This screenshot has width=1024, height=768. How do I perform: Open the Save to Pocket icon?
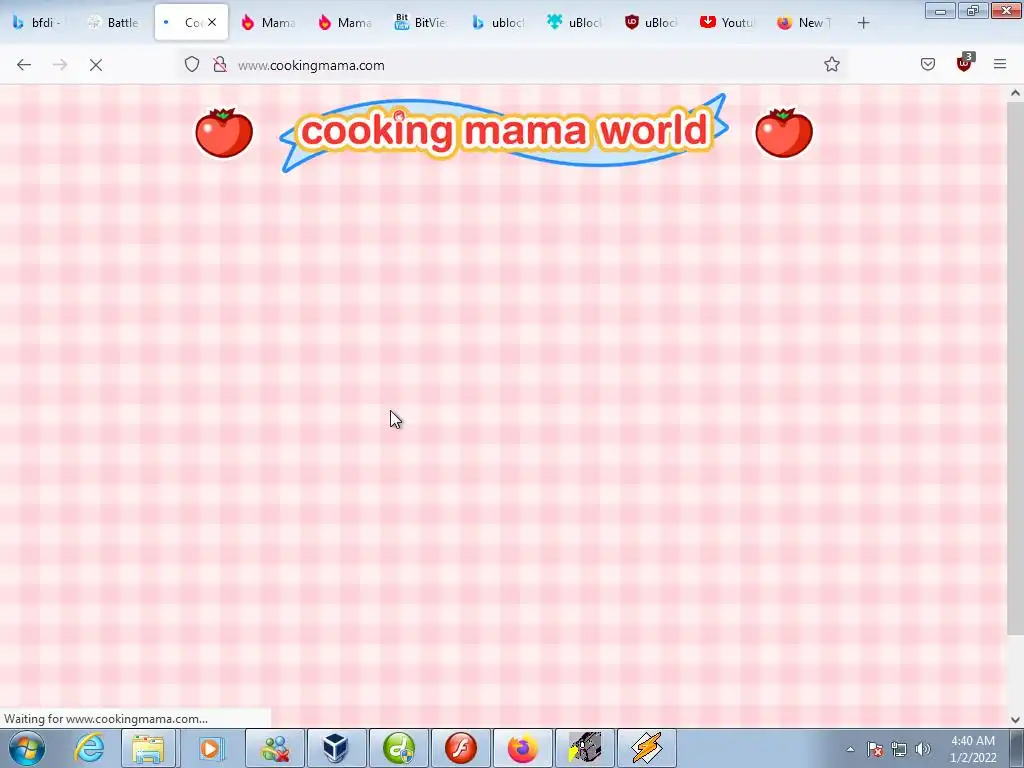[928, 64]
